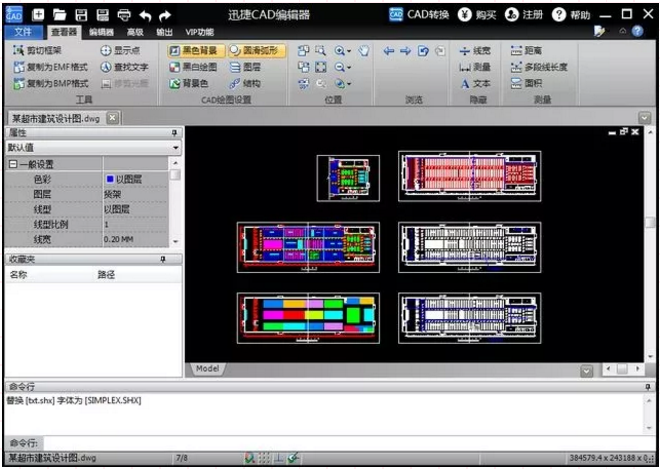Select the 面积 area measuring tool
This screenshot has width=660, height=469.
pos(526,83)
